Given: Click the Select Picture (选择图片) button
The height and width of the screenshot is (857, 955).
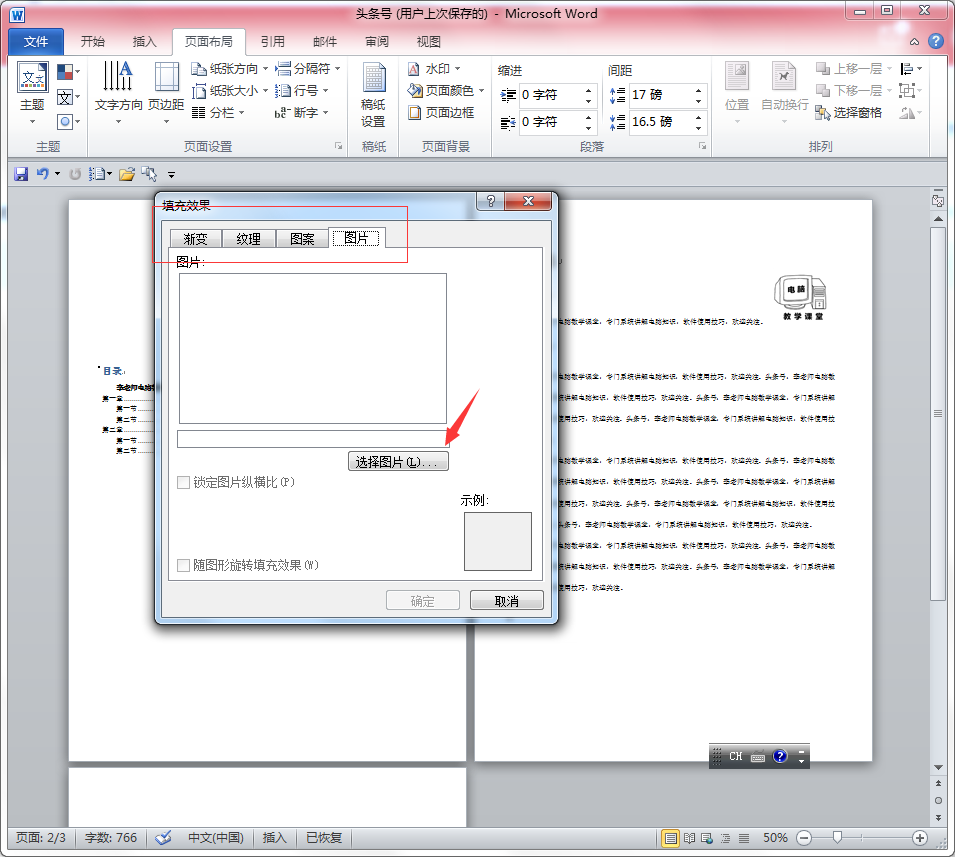Looking at the screenshot, I should click(397, 462).
